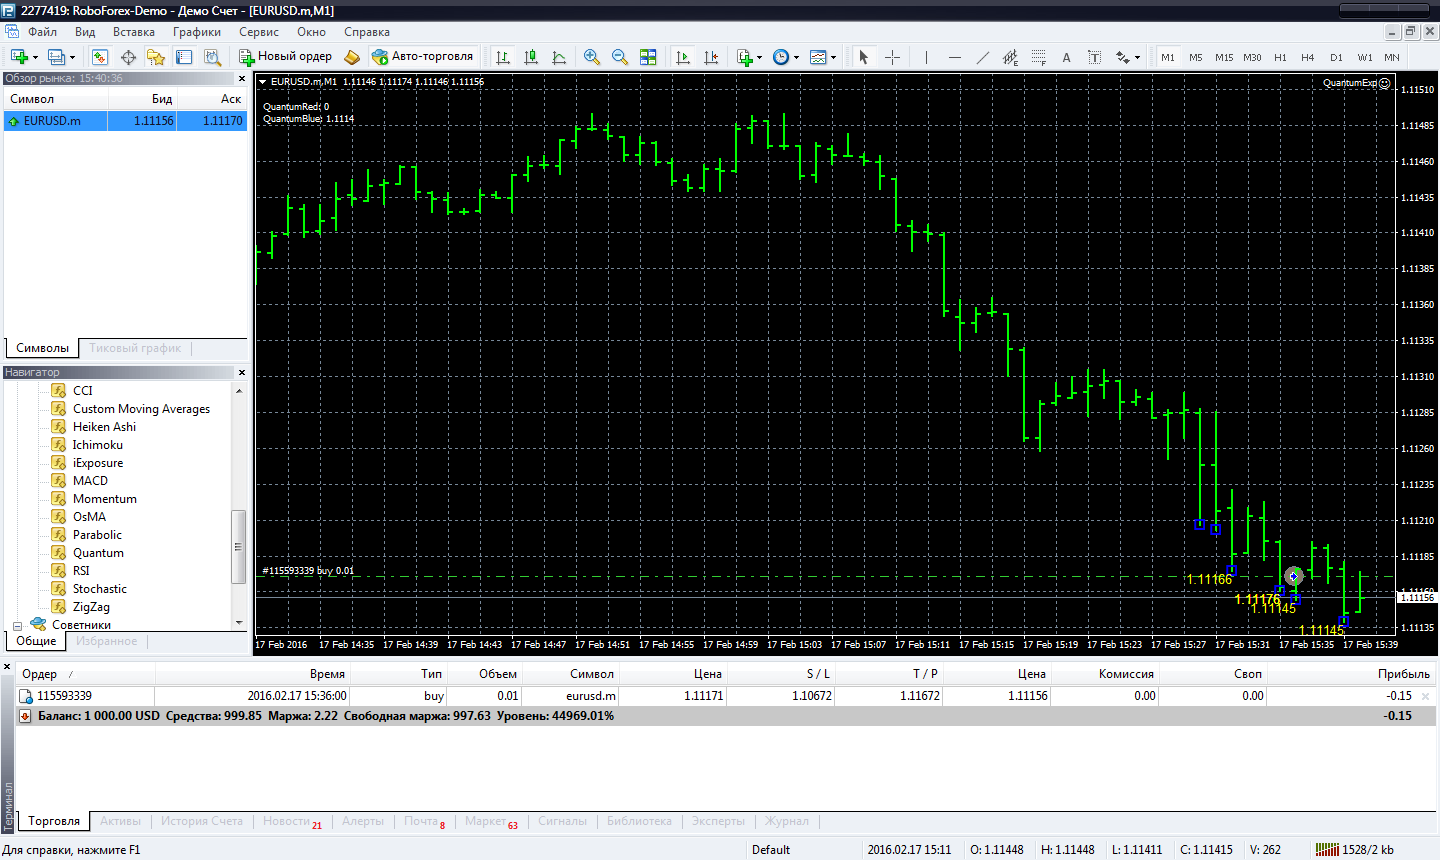Zoom out of the chart
The height and width of the screenshot is (860, 1440).
click(x=620, y=57)
